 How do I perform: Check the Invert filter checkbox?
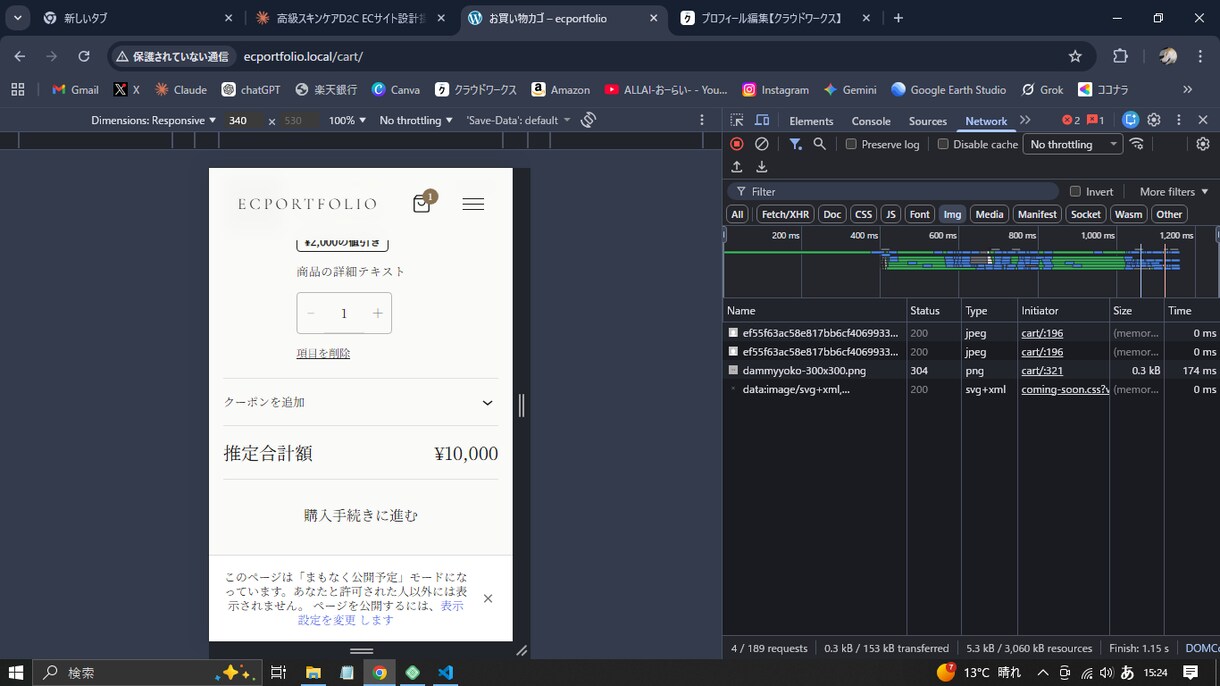click(1075, 191)
